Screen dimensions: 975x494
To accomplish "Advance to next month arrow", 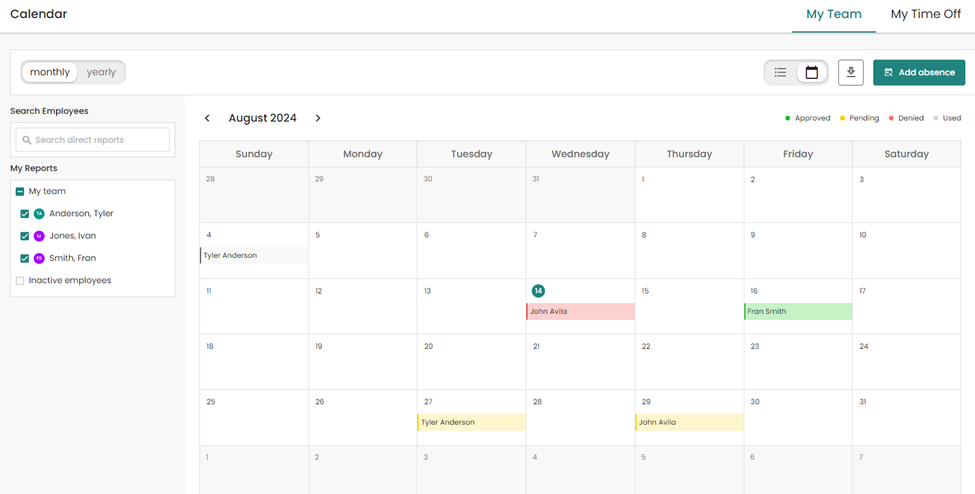I will [x=318, y=118].
